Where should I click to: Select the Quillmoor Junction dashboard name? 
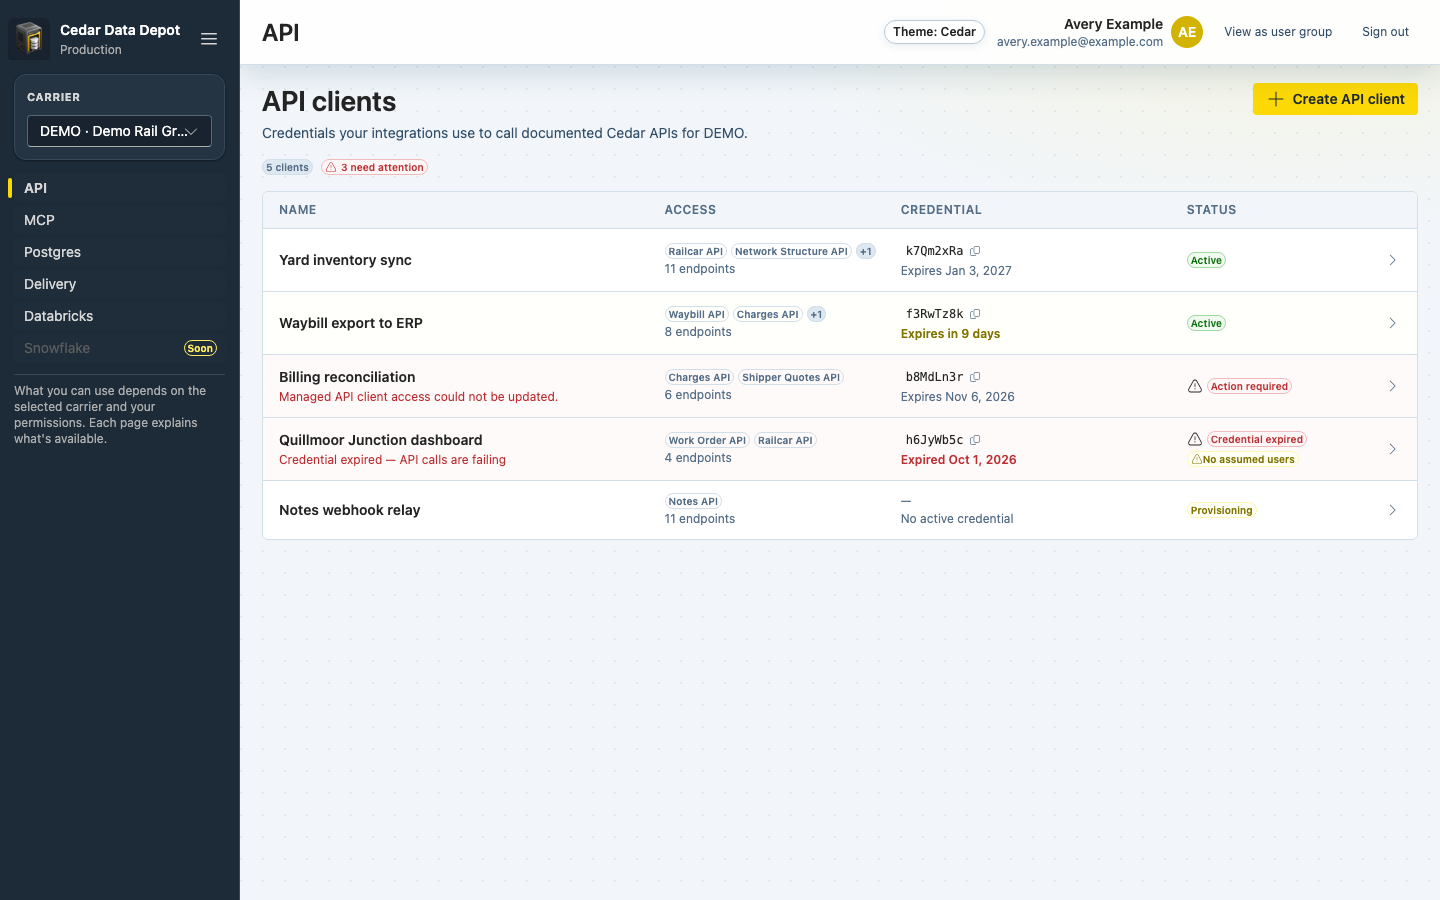coord(381,440)
